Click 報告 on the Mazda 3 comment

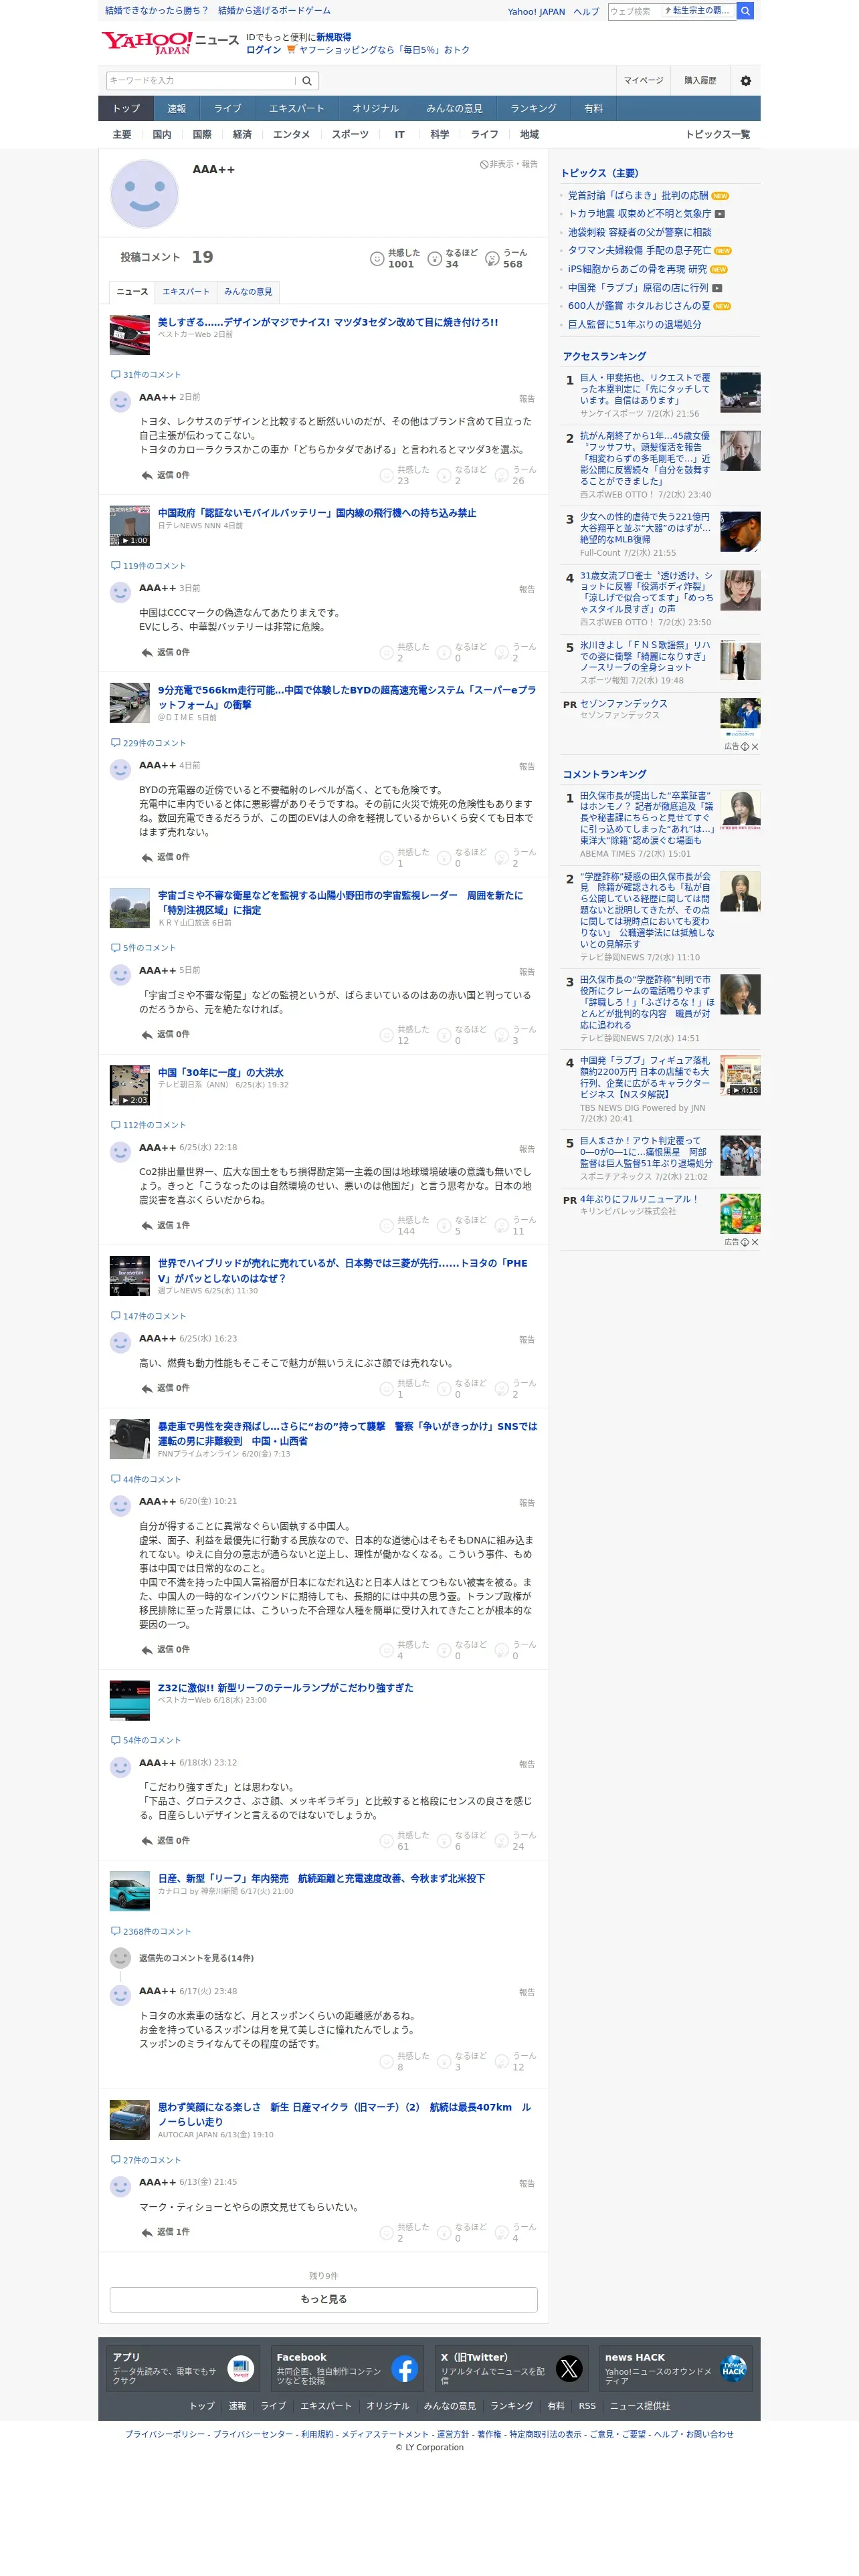[x=527, y=399]
